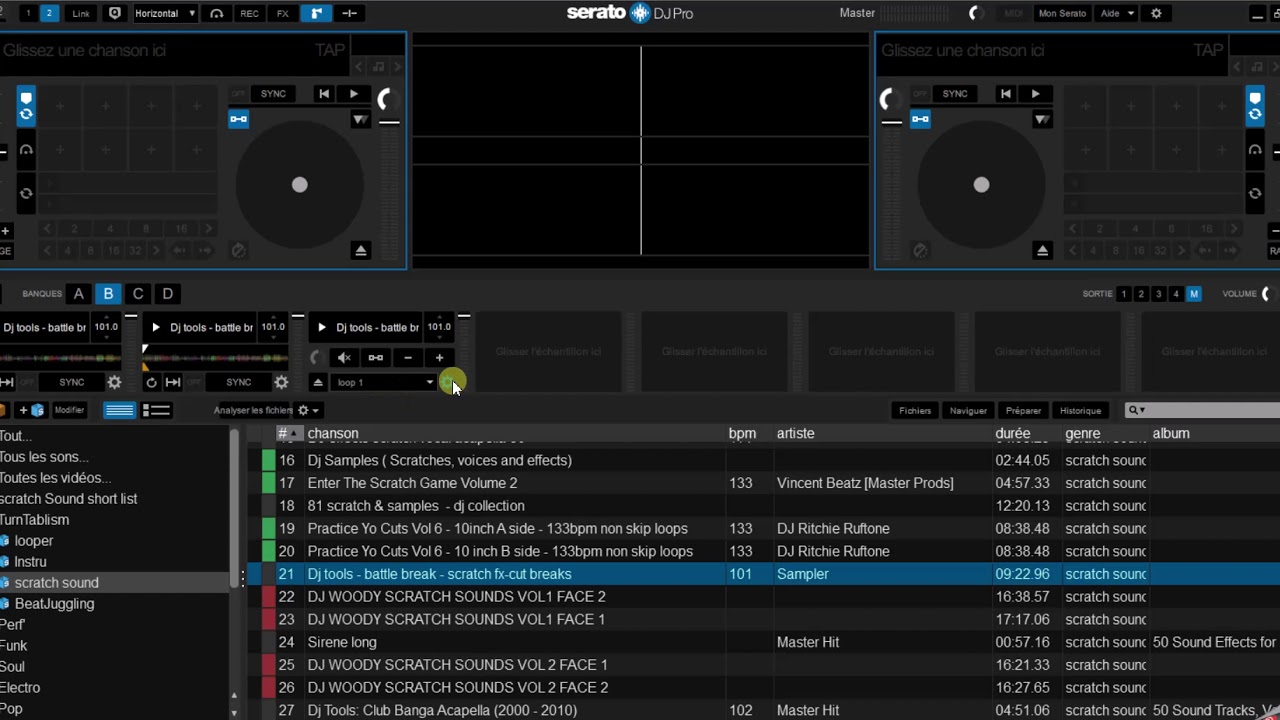The width and height of the screenshot is (1280, 720).
Task: Click the crossfader icon in top toolbar
Action: click(x=349, y=13)
